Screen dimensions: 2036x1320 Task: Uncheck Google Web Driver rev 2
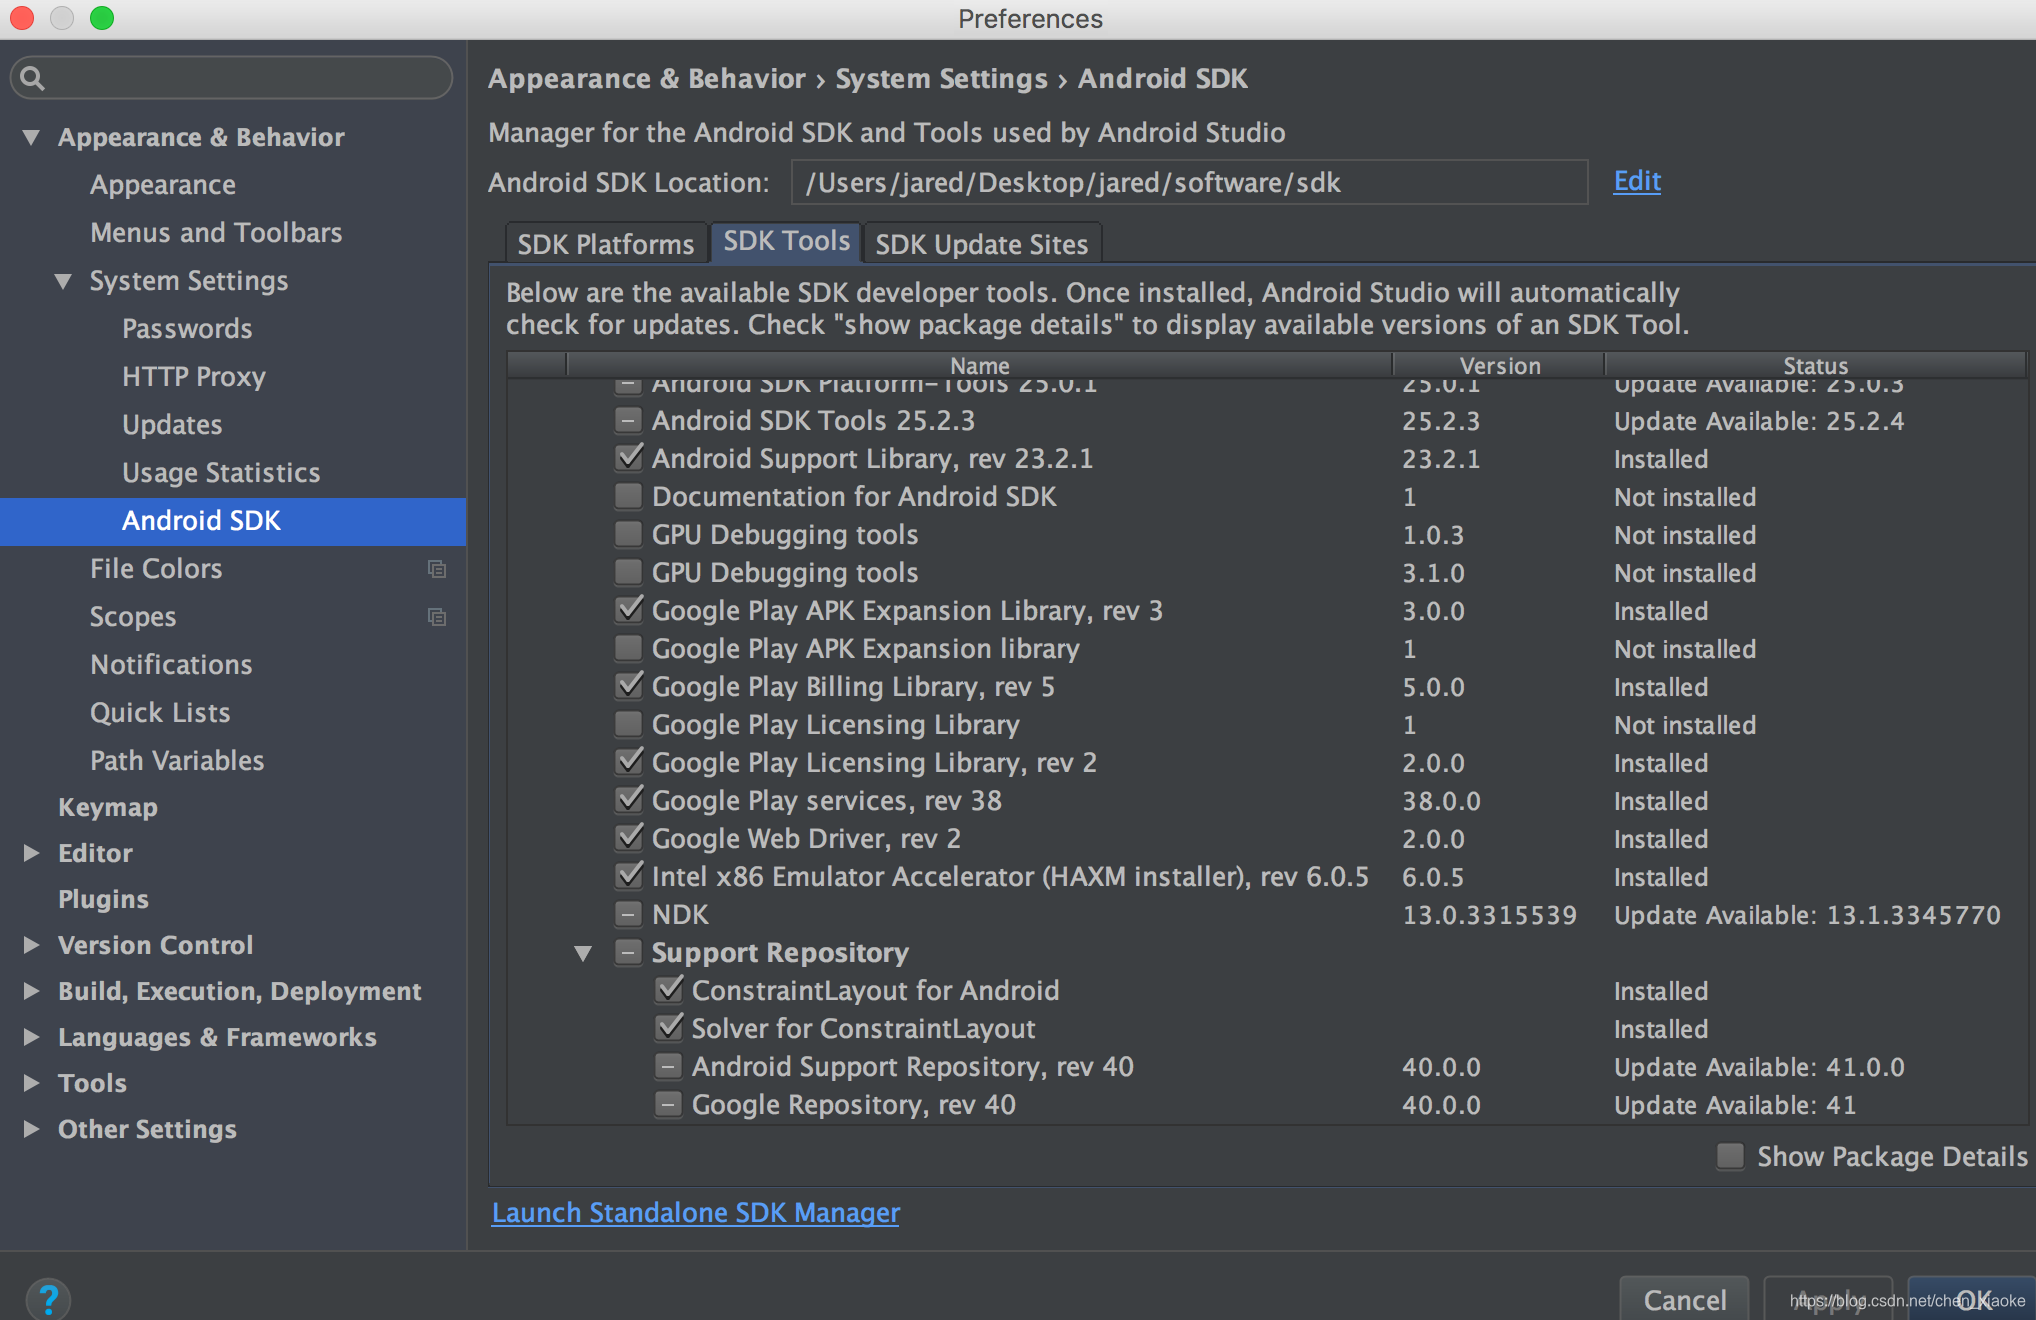click(628, 838)
